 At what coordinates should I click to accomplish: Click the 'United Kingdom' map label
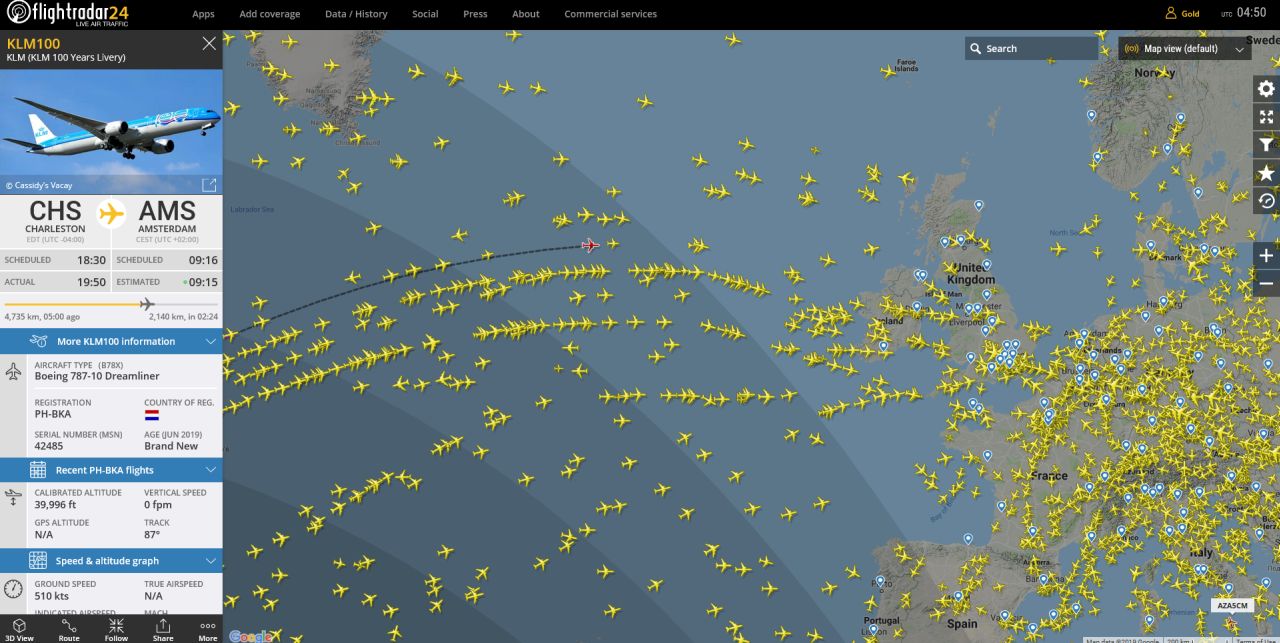[973, 274]
